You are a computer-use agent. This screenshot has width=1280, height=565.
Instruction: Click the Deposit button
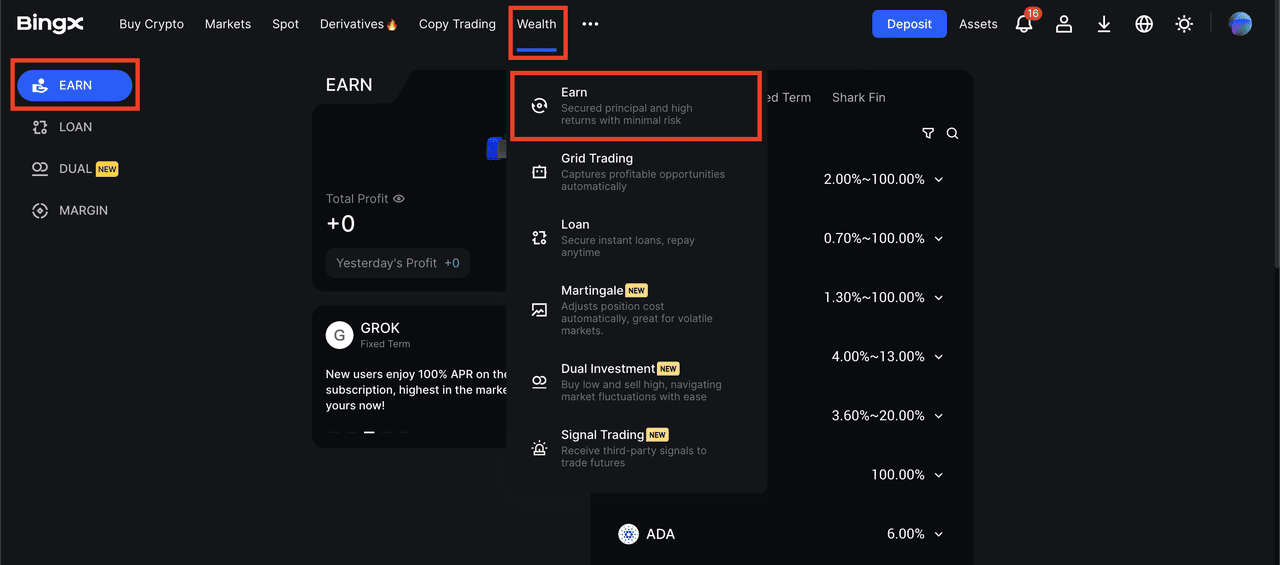coord(909,24)
